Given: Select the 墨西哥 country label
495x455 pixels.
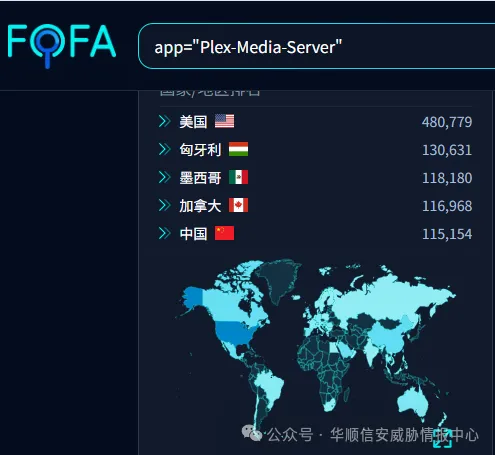Looking at the screenshot, I should pyautogui.click(x=200, y=178).
